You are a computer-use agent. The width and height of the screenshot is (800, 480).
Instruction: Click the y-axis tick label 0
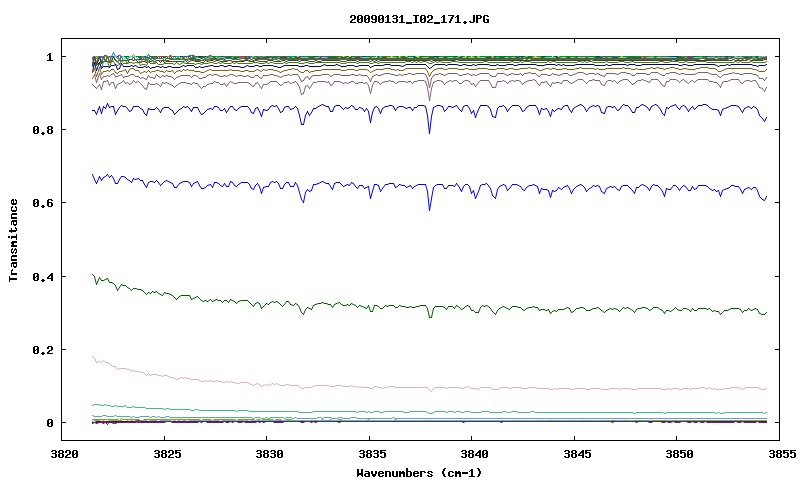tap(49, 423)
